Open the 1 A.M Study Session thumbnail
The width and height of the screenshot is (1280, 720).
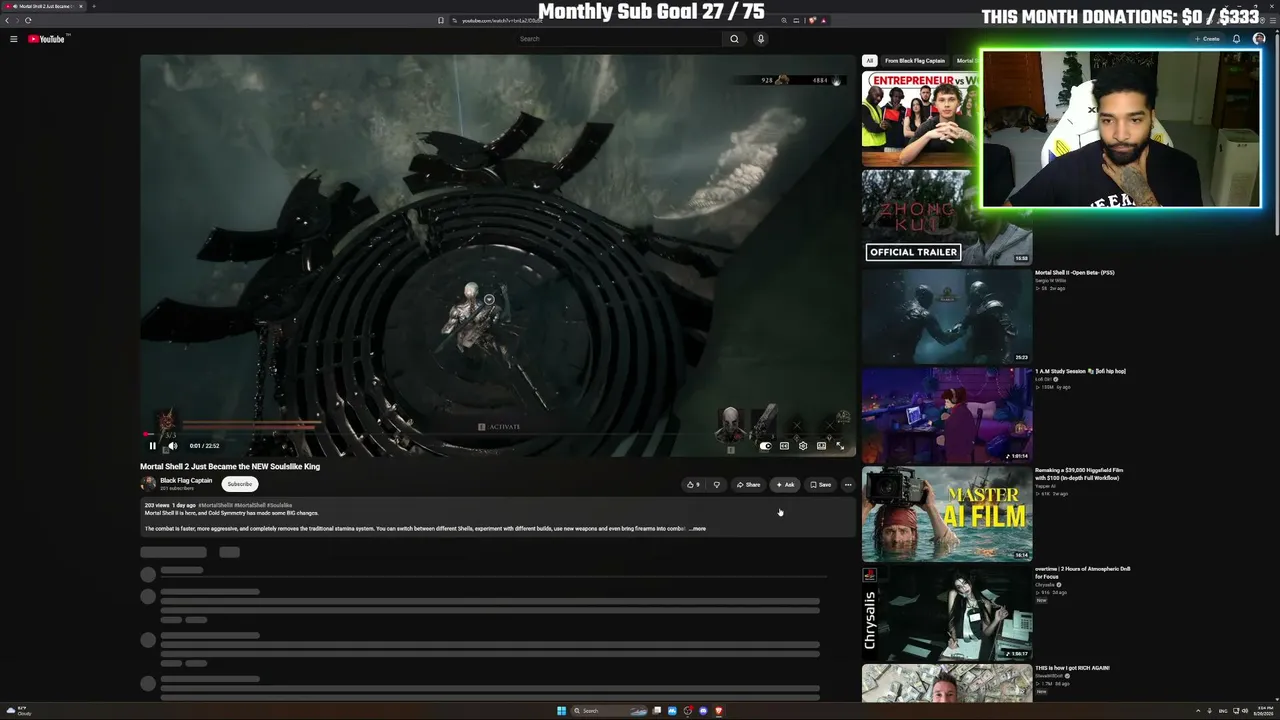(947, 415)
